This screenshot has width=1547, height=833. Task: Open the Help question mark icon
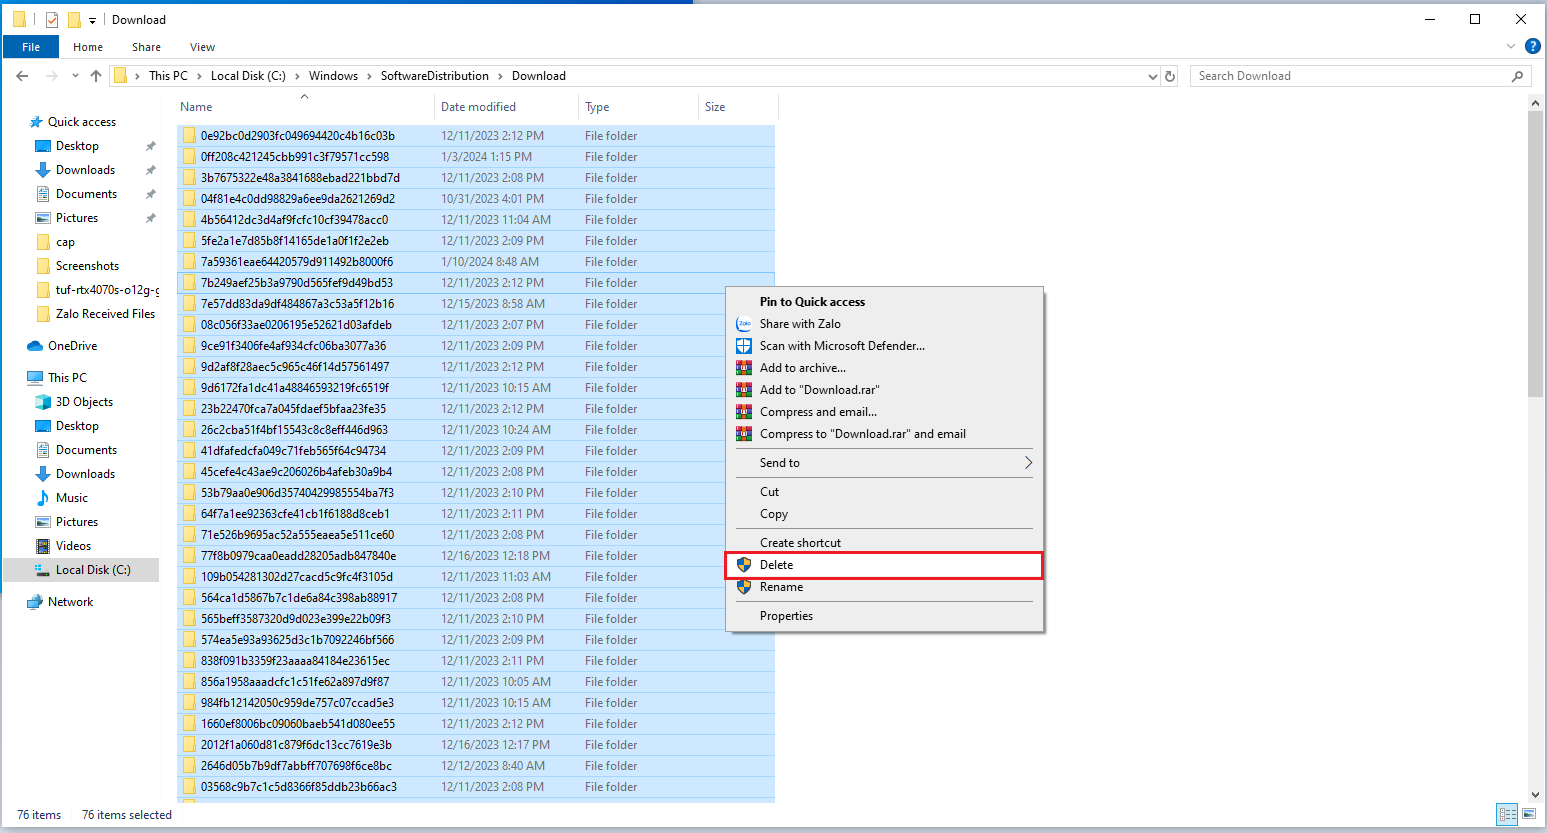coord(1532,46)
